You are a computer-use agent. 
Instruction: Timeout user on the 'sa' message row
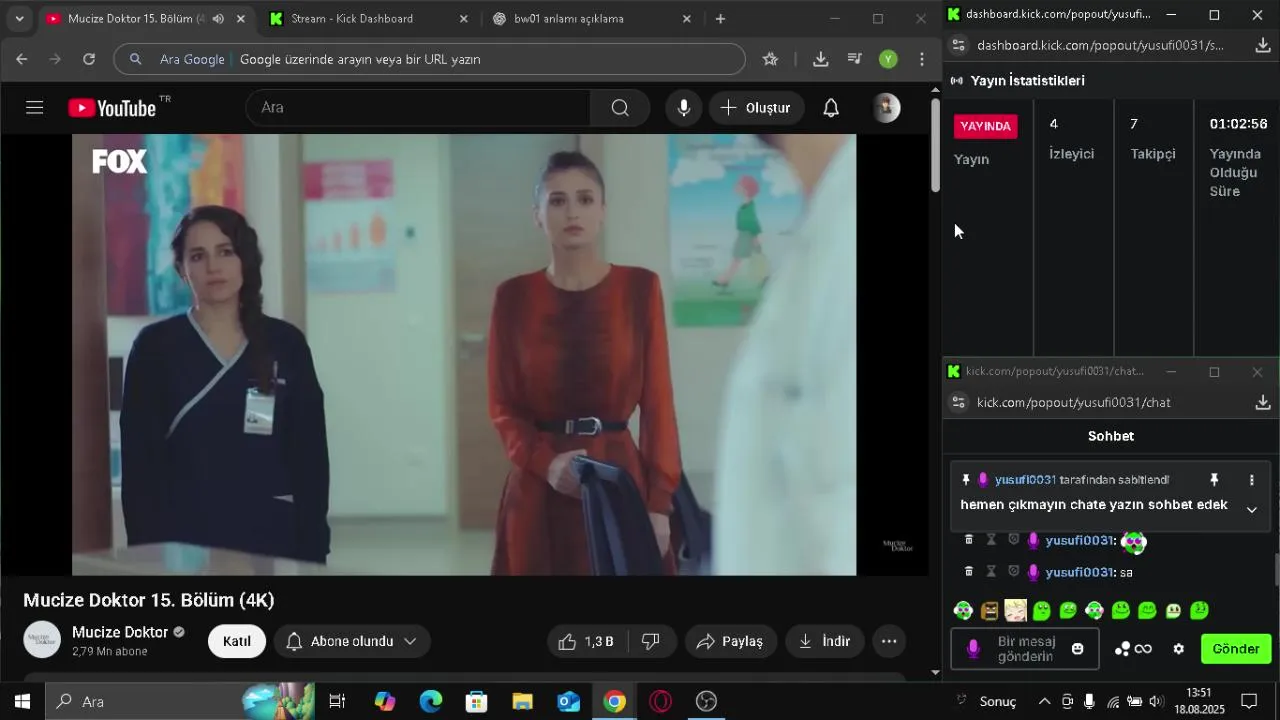[x=991, y=572]
